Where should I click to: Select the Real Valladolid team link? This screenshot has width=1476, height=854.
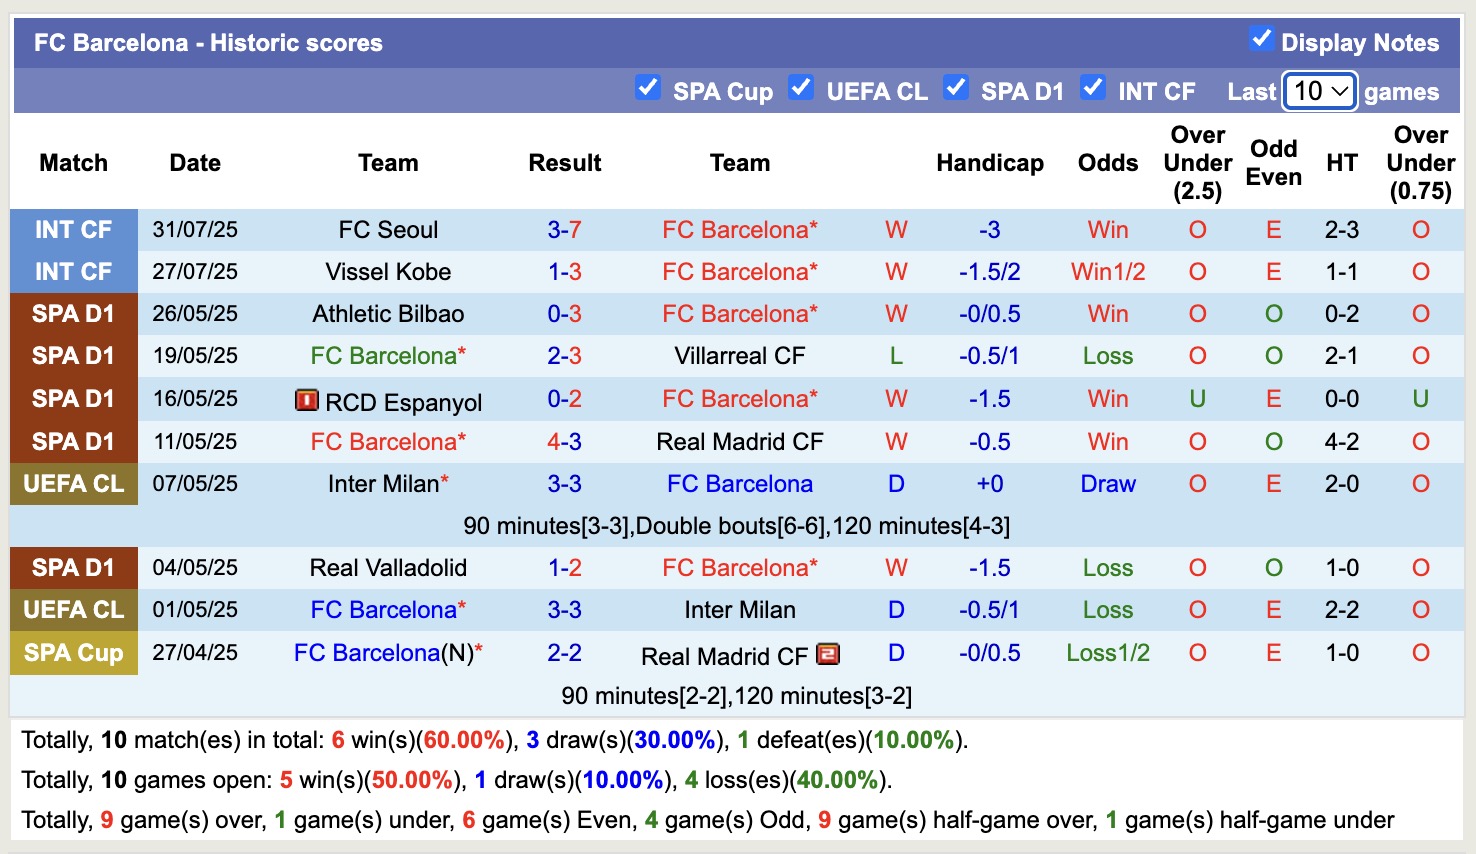tap(388, 568)
